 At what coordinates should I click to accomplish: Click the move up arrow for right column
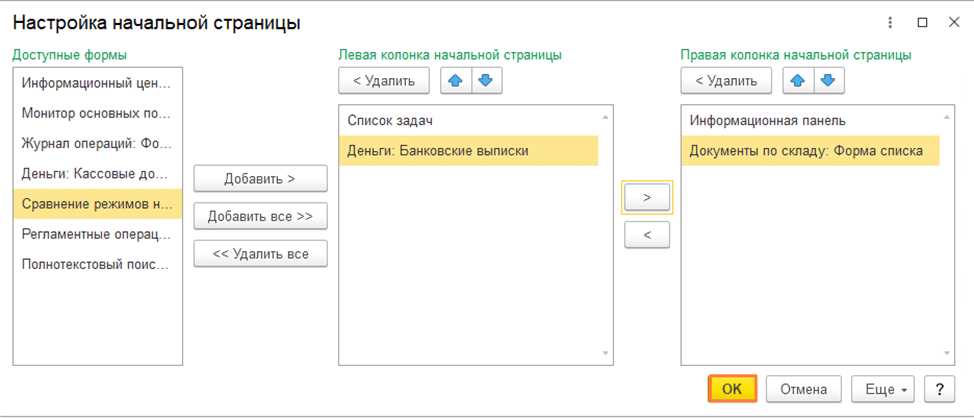[798, 81]
